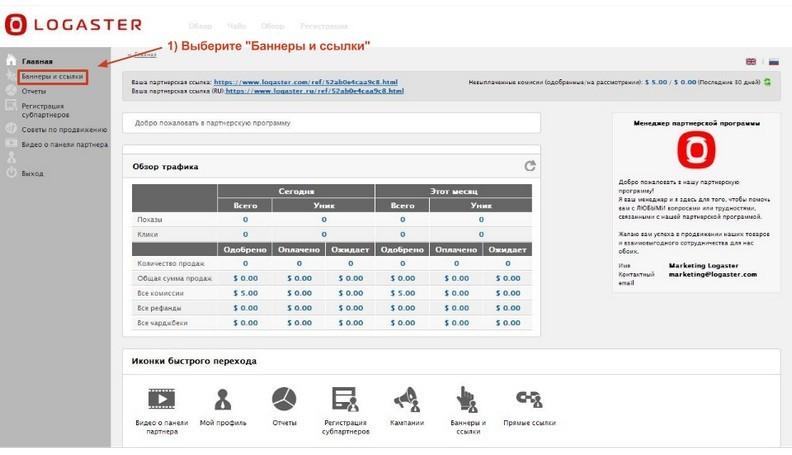792x455 pixels.
Task: Open the logaster.com partner link
Action: tap(306, 82)
